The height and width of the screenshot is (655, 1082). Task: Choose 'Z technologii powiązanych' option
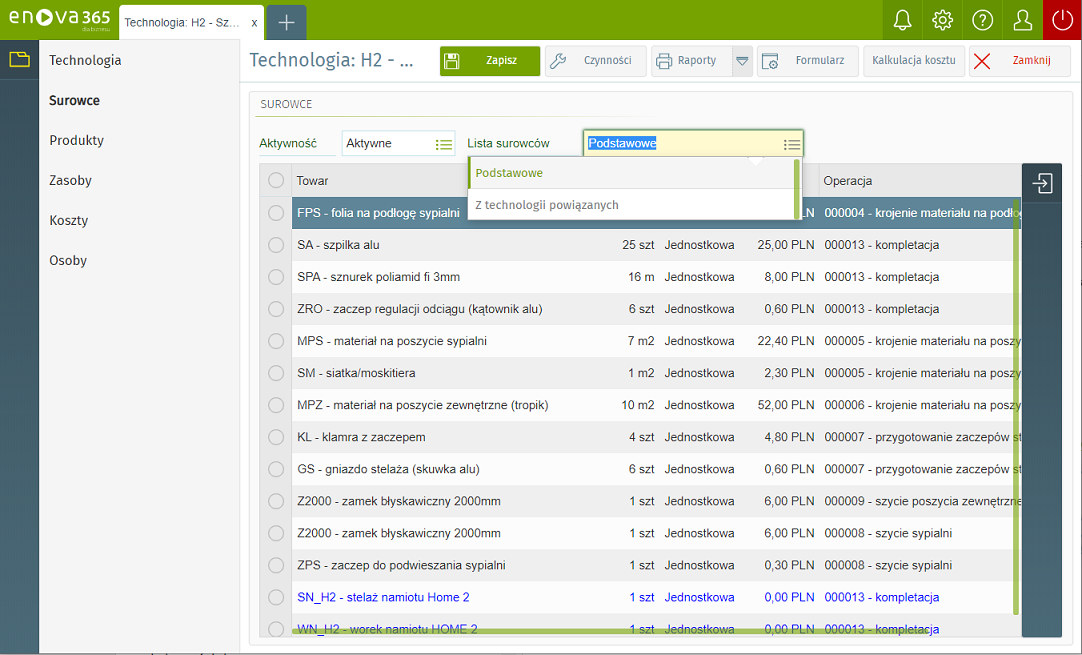[x=547, y=205]
